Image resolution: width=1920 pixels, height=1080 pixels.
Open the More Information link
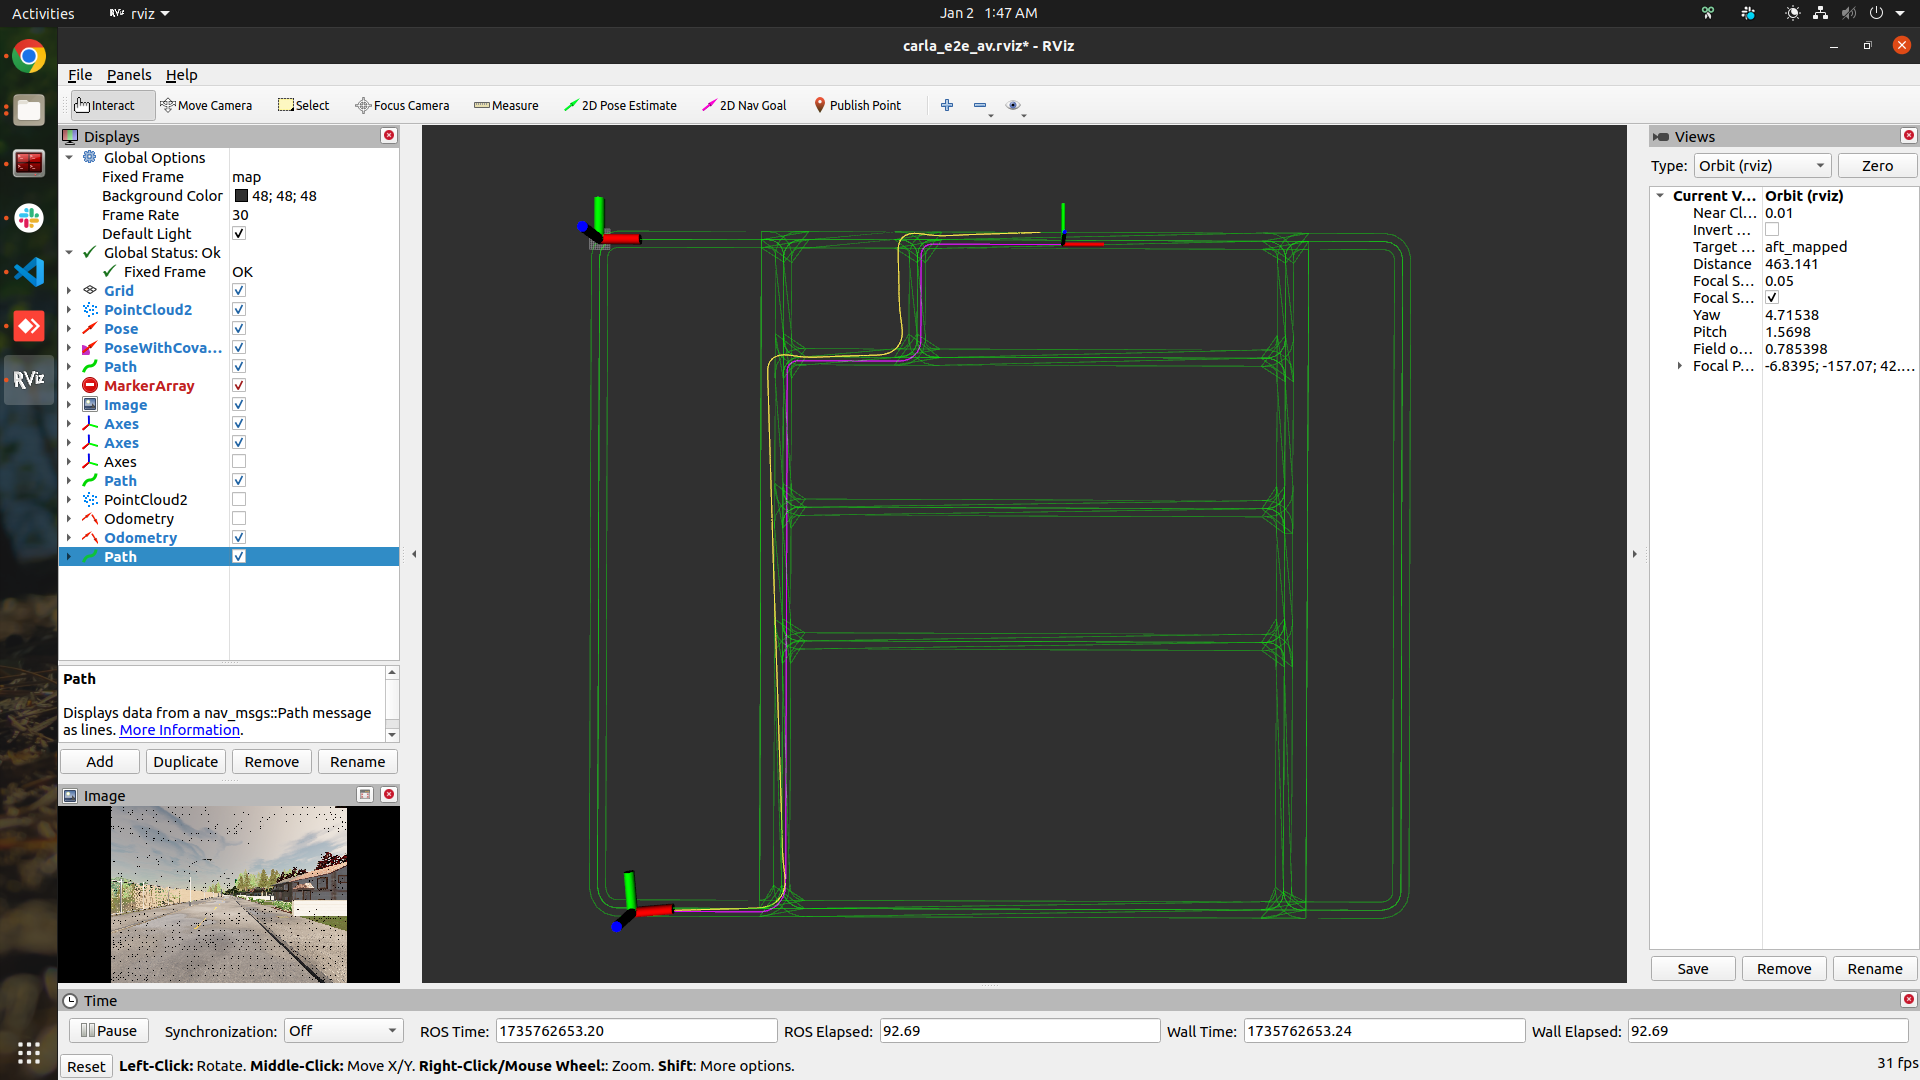180,730
